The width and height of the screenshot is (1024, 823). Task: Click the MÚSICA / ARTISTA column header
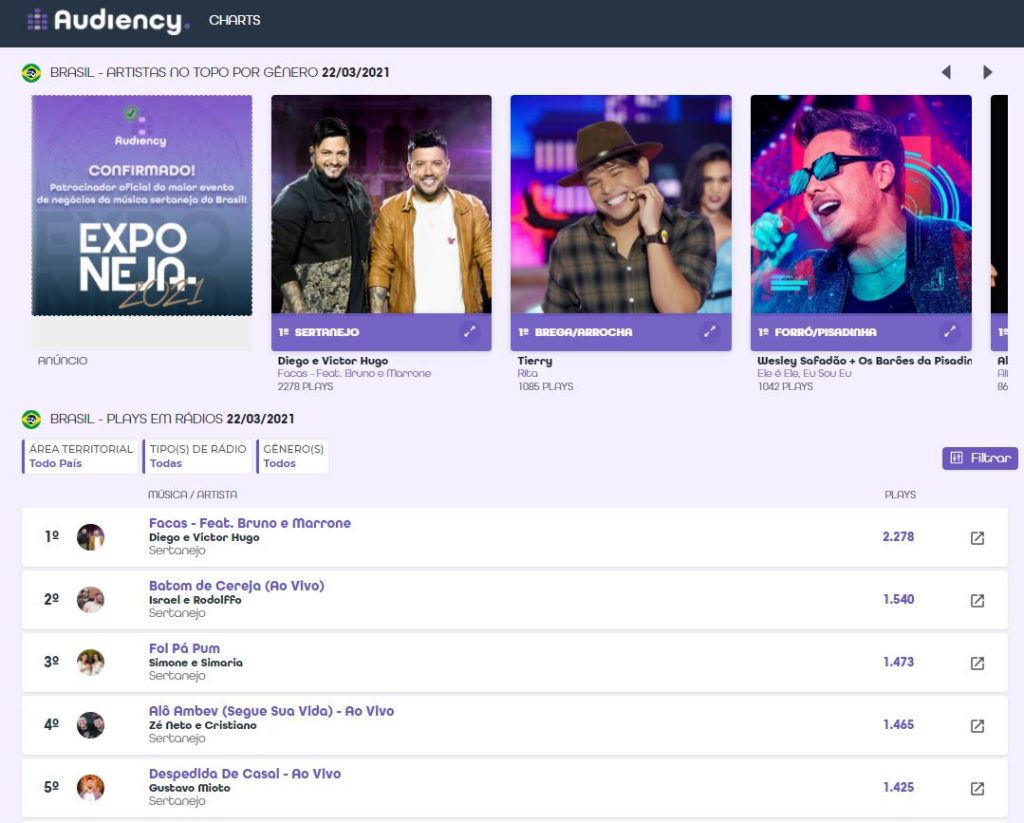[193, 494]
